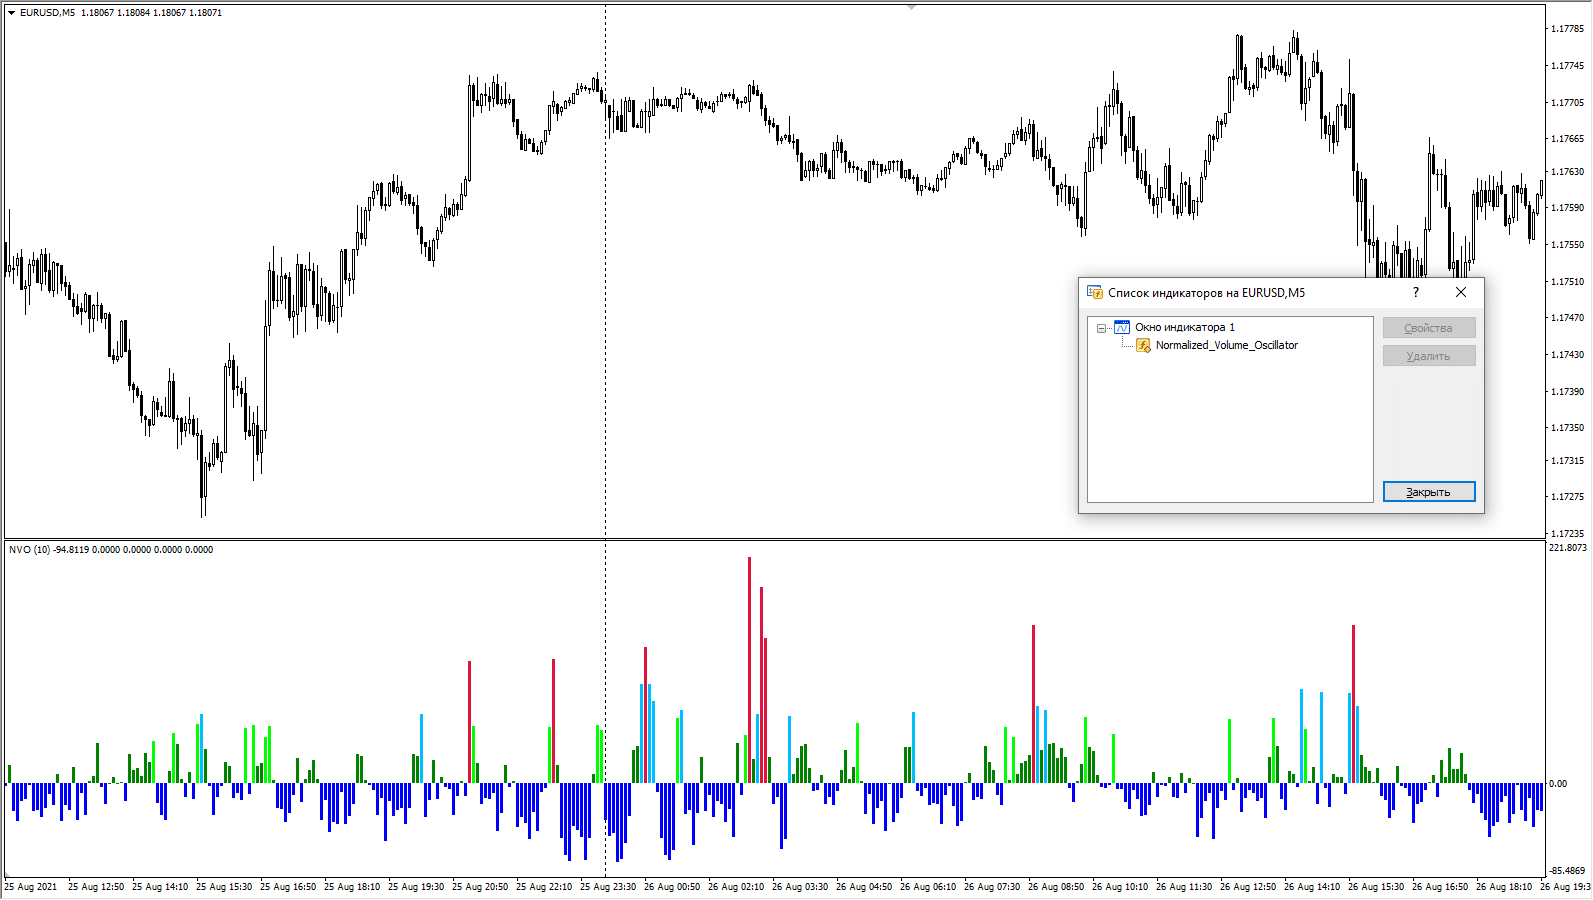Click the 1.17785 price scale label

(x=1567, y=29)
